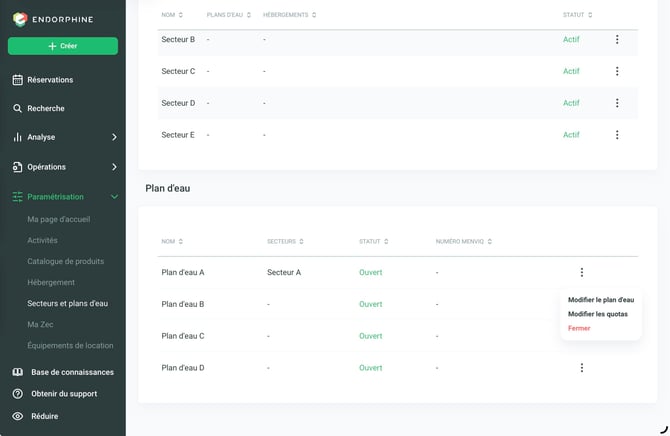The image size is (670, 436).
Task: Open three-dot menu for Secteur C
Action: tap(617, 71)
